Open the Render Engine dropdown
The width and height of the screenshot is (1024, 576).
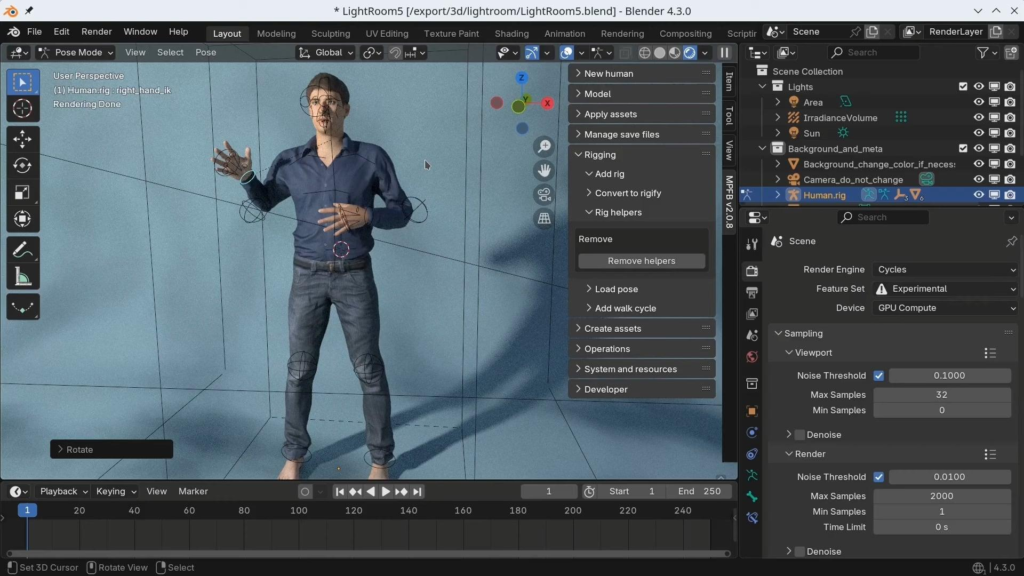click(x=945, y=269)
